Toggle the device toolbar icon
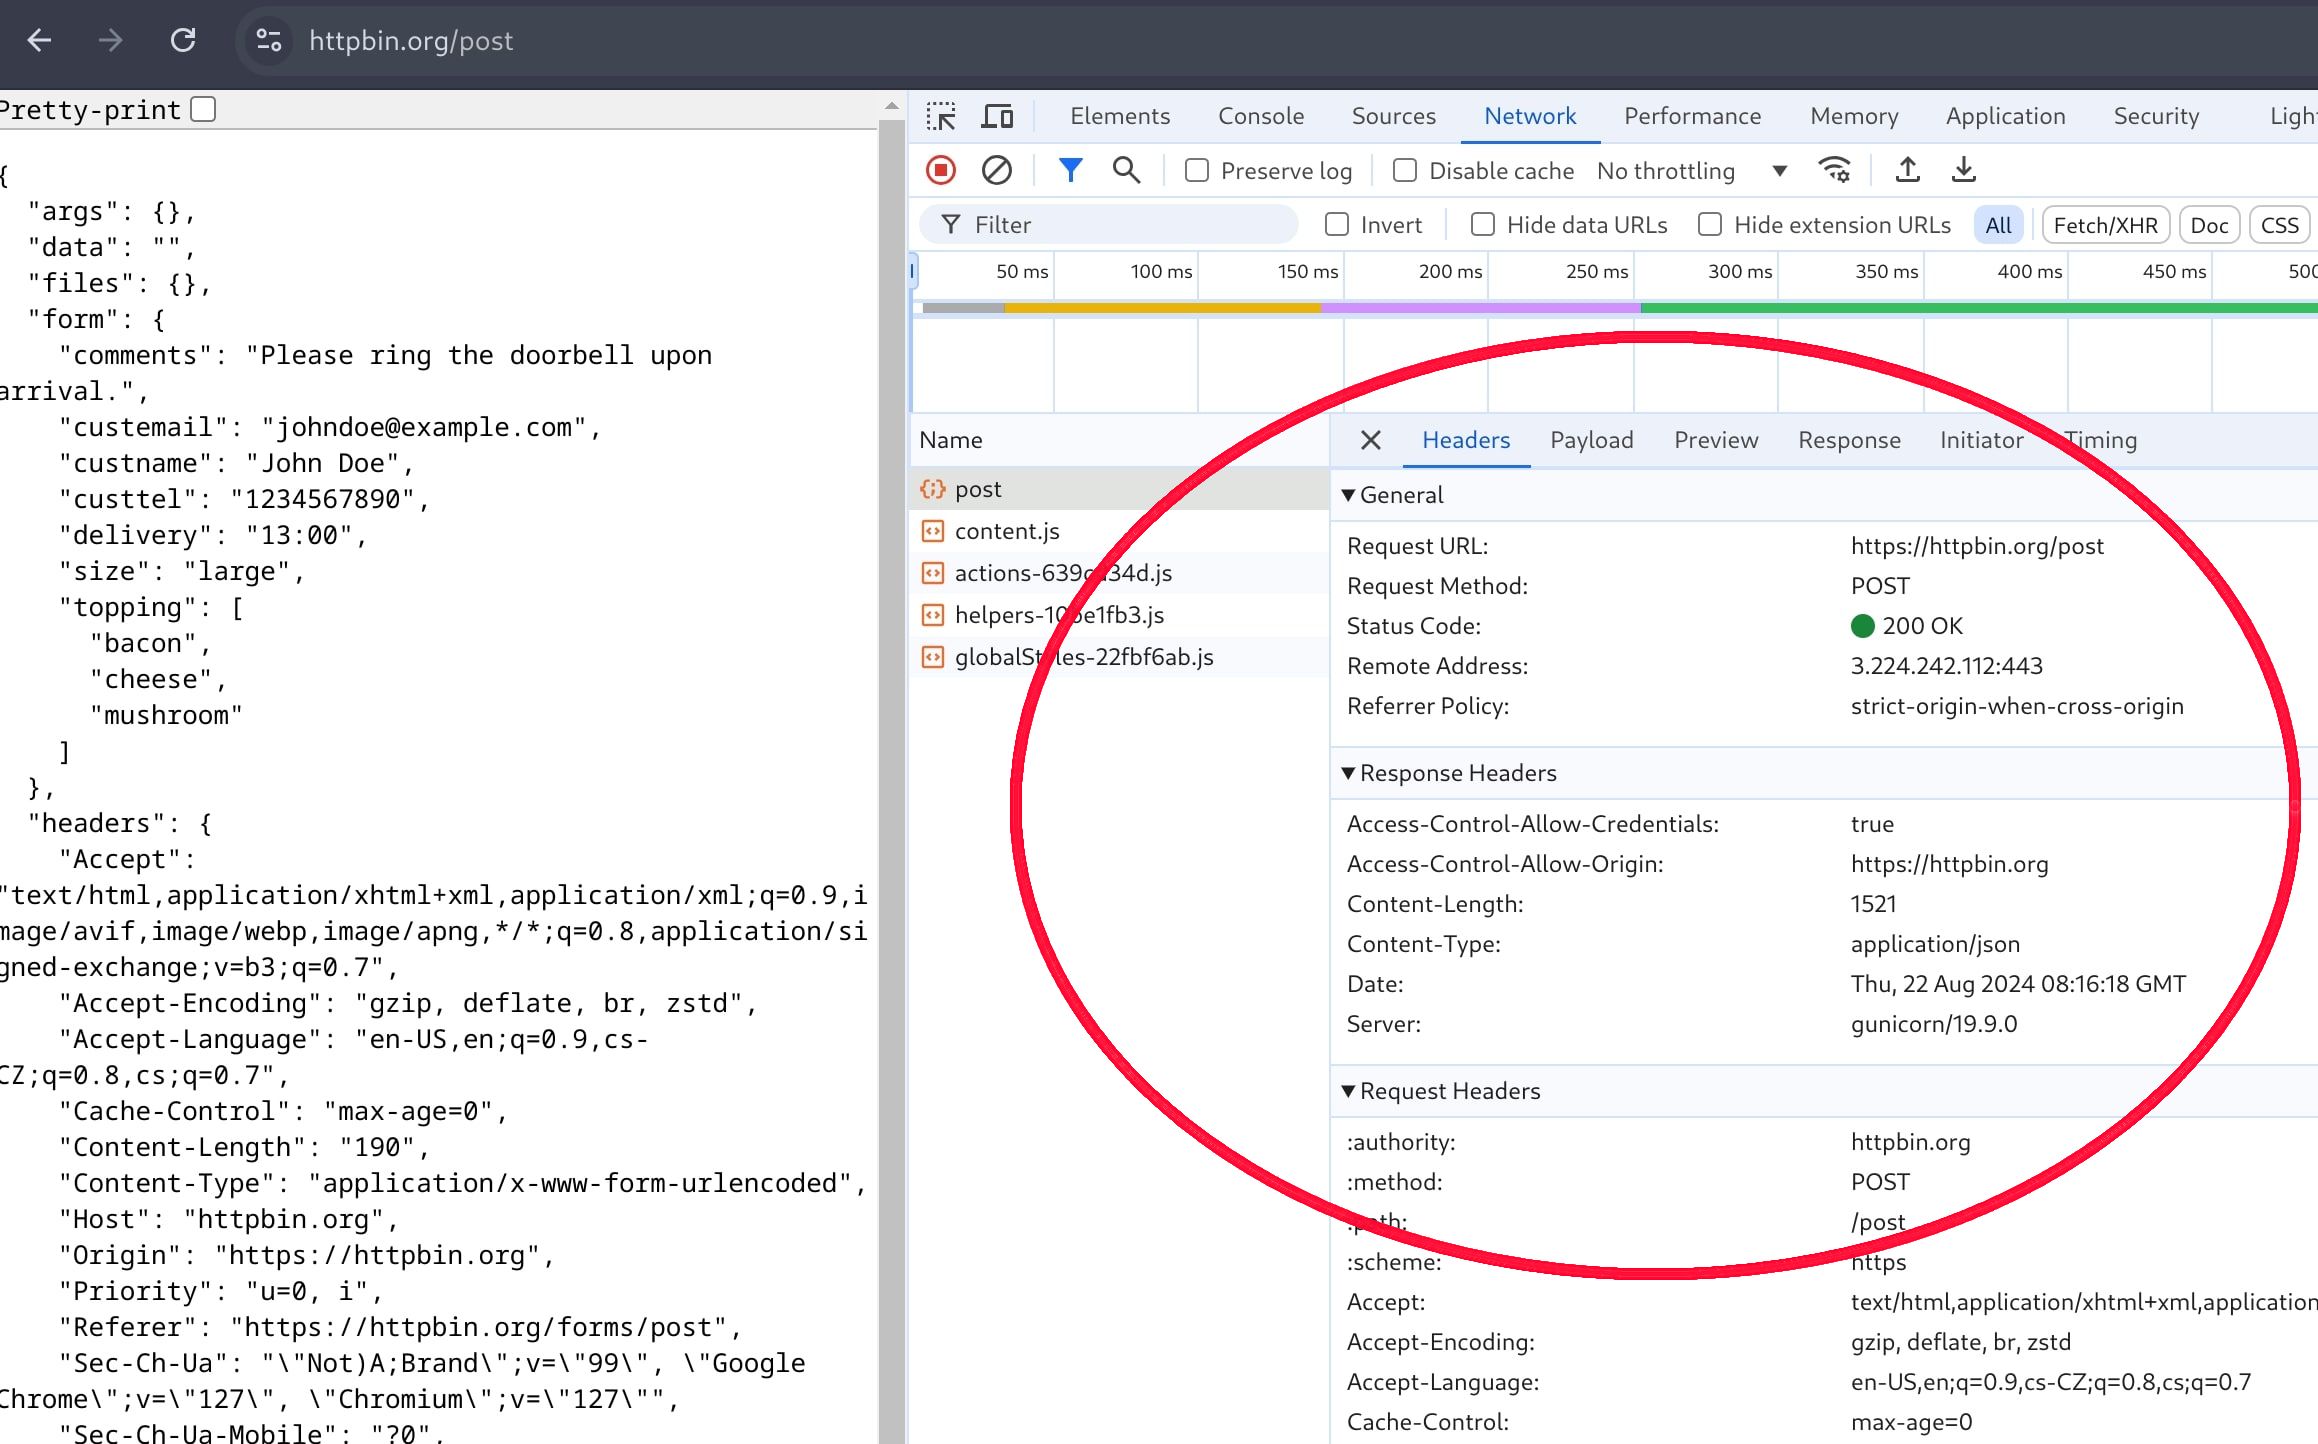Viewport: 2318px width, 1444px height. click(997, 116)
